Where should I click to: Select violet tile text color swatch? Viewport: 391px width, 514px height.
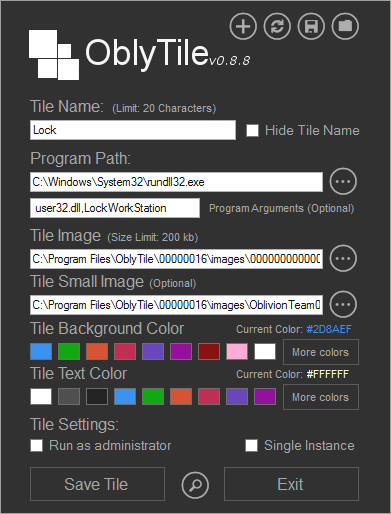point(237,397)
